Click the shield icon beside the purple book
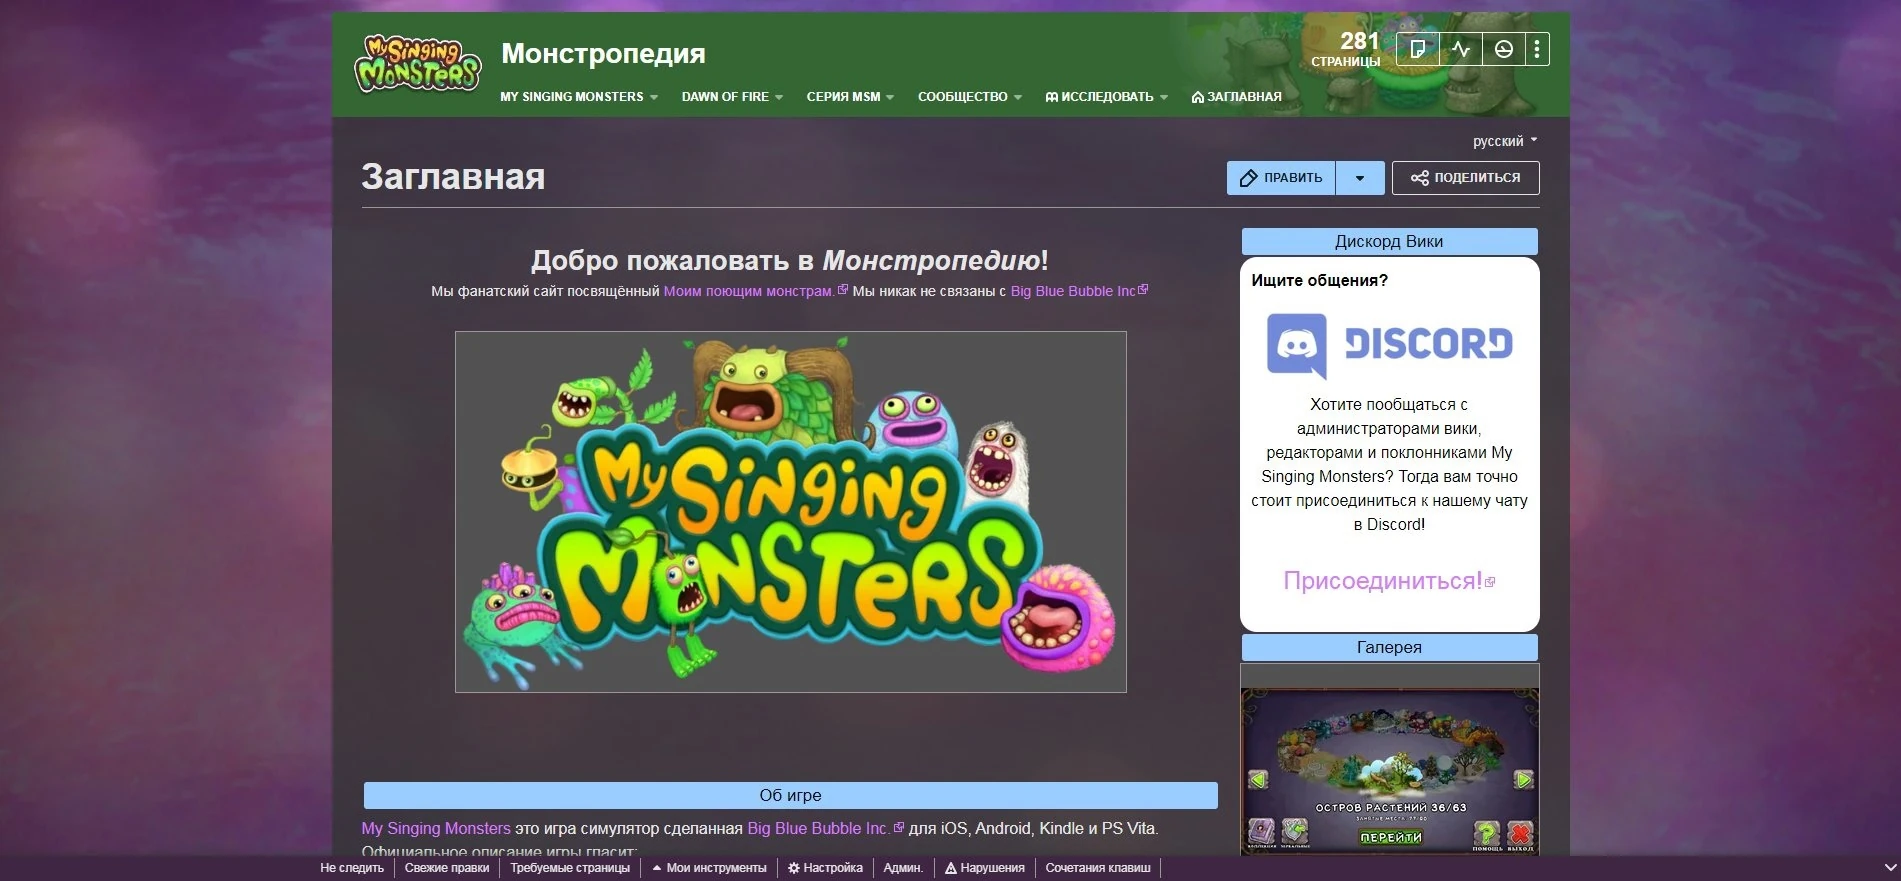1901x881 pixels. point(1295,831)
